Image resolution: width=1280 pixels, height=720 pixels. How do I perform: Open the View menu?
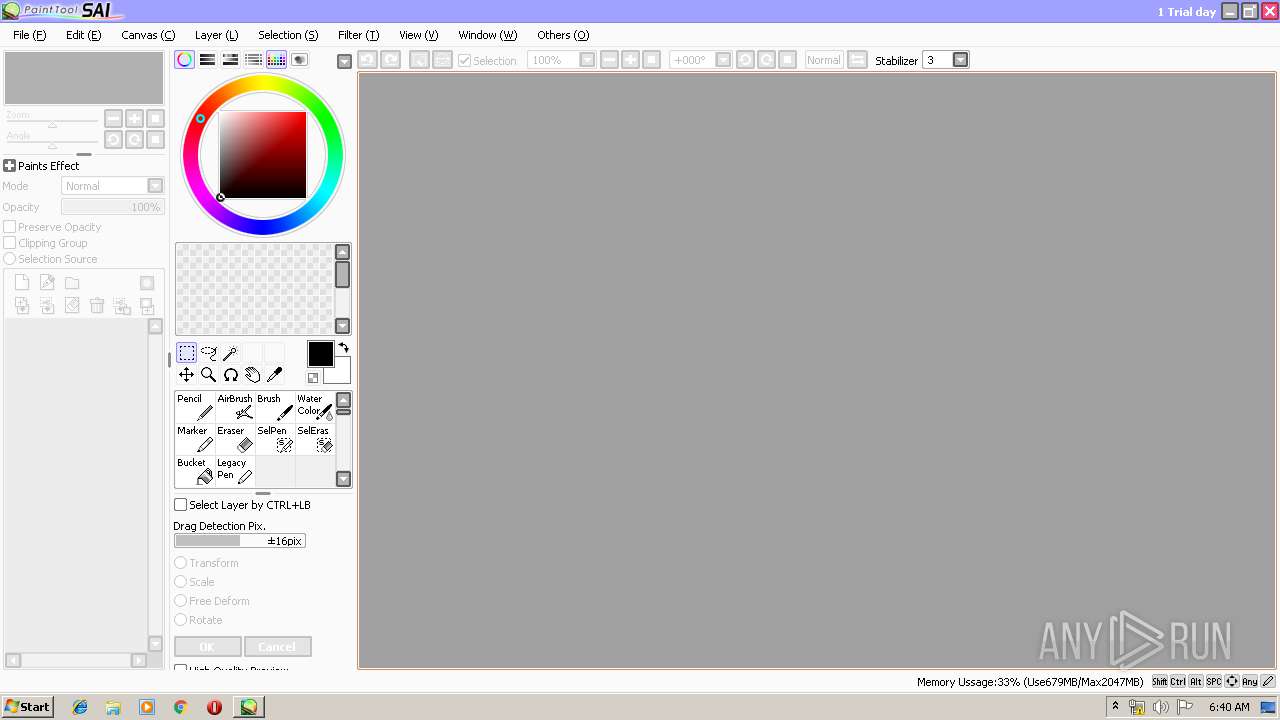click(418, 35)
